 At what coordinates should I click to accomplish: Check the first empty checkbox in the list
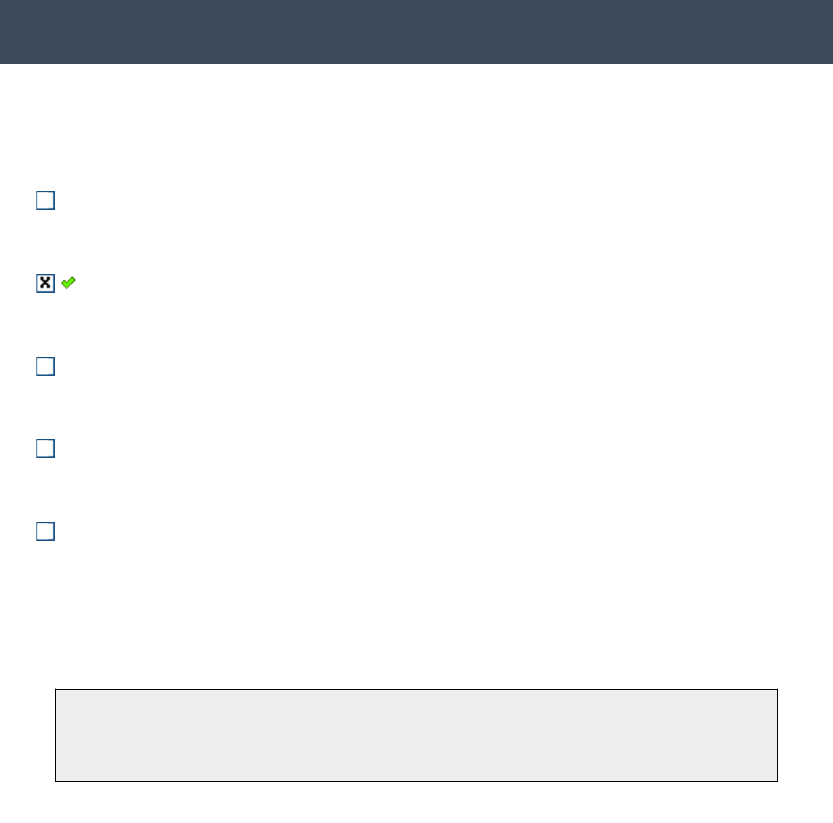click(x=45, y=201)
